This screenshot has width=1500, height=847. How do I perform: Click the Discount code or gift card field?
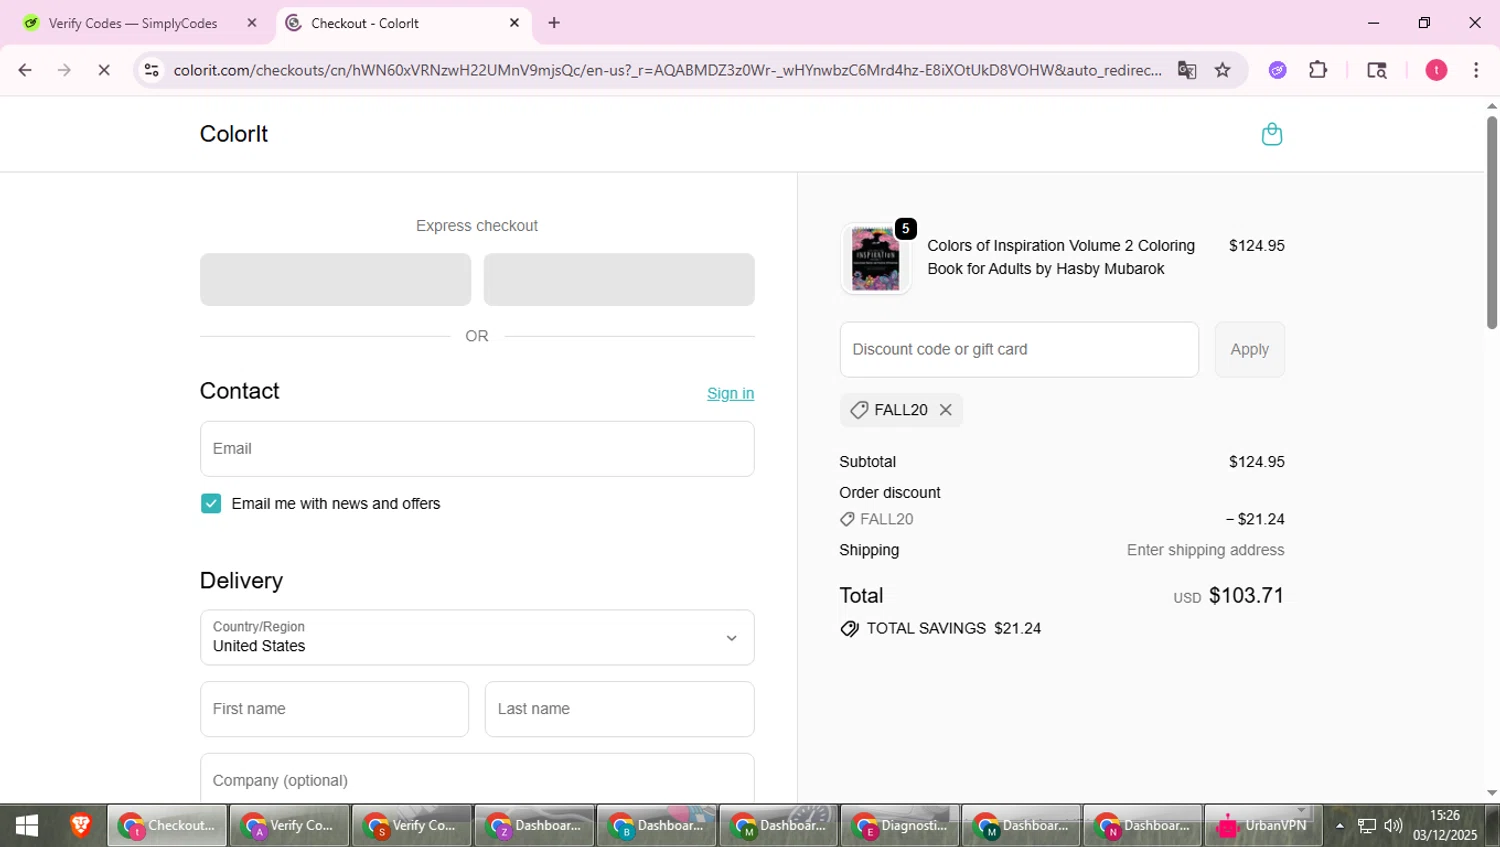(x=1019, y=350)
